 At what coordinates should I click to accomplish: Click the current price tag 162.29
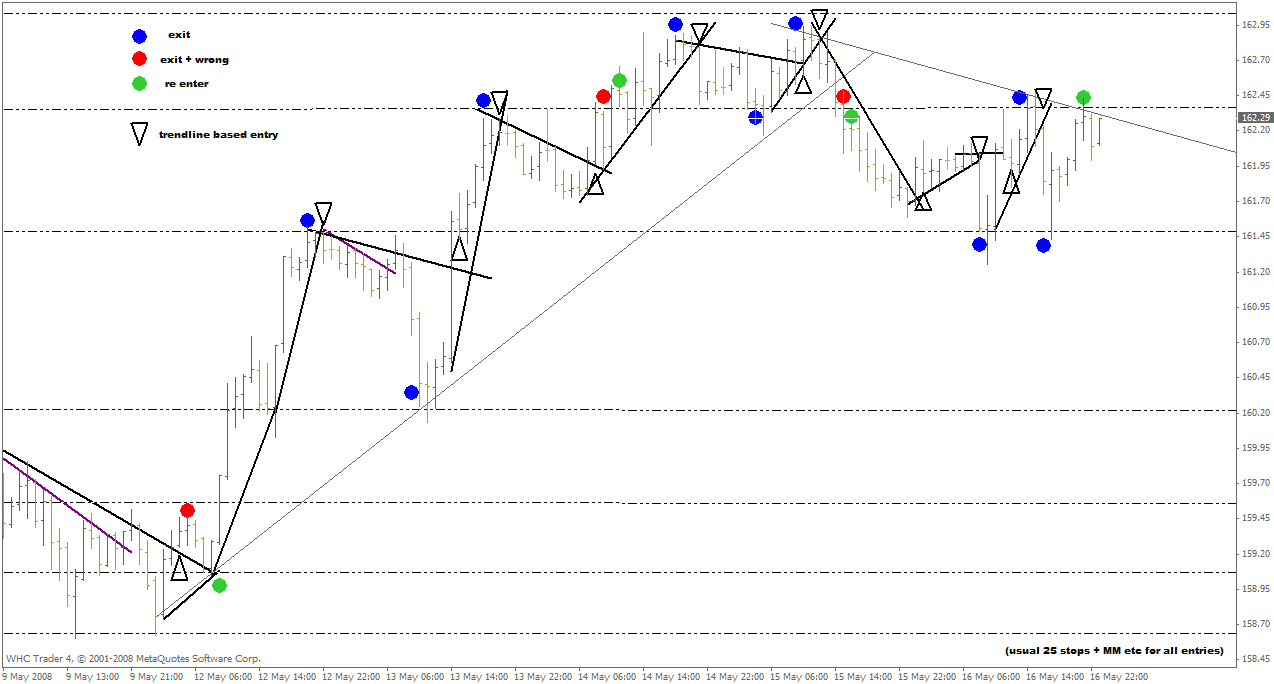tap(1255, 117)
